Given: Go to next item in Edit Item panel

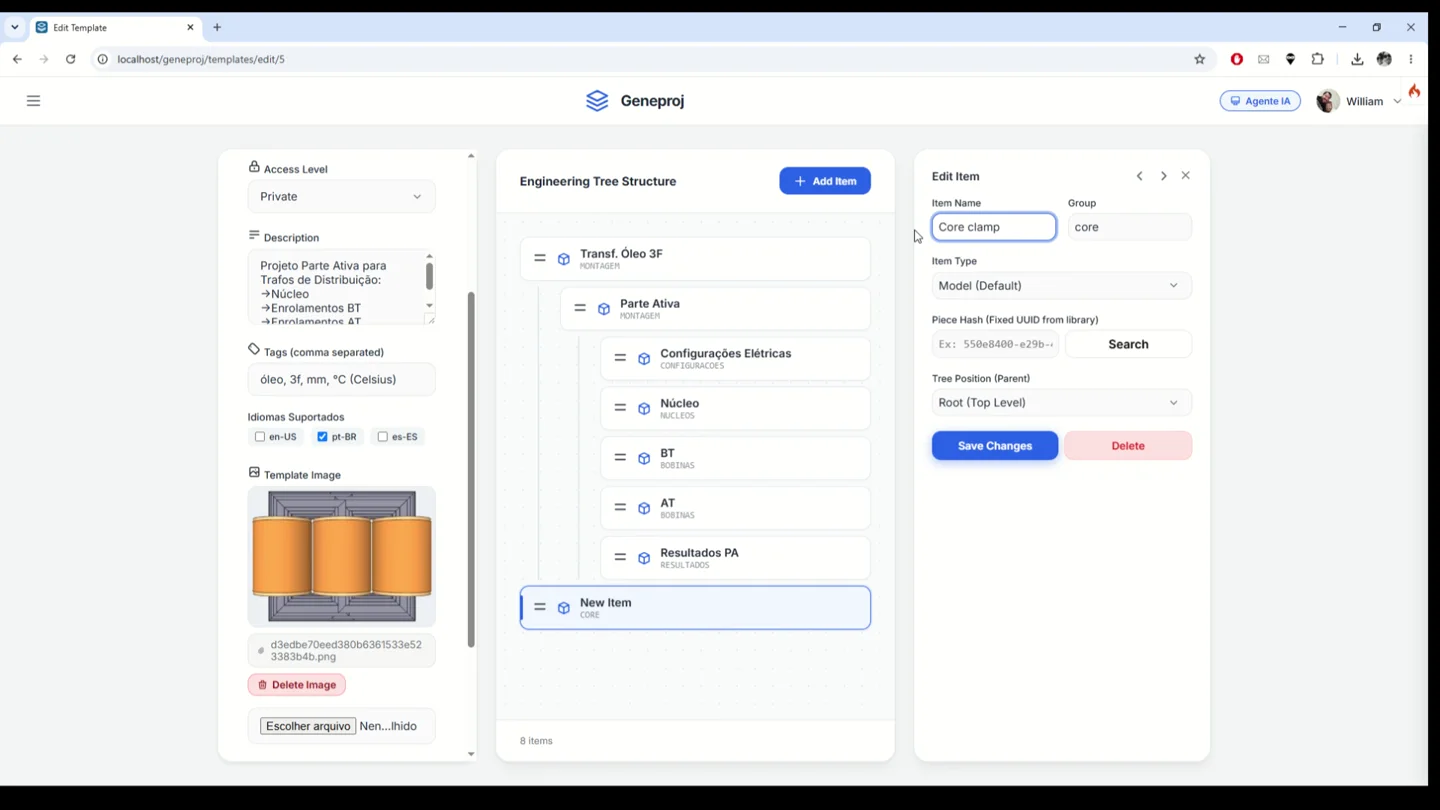Looking at the screenshot, I should click(x=1163, y=176).
